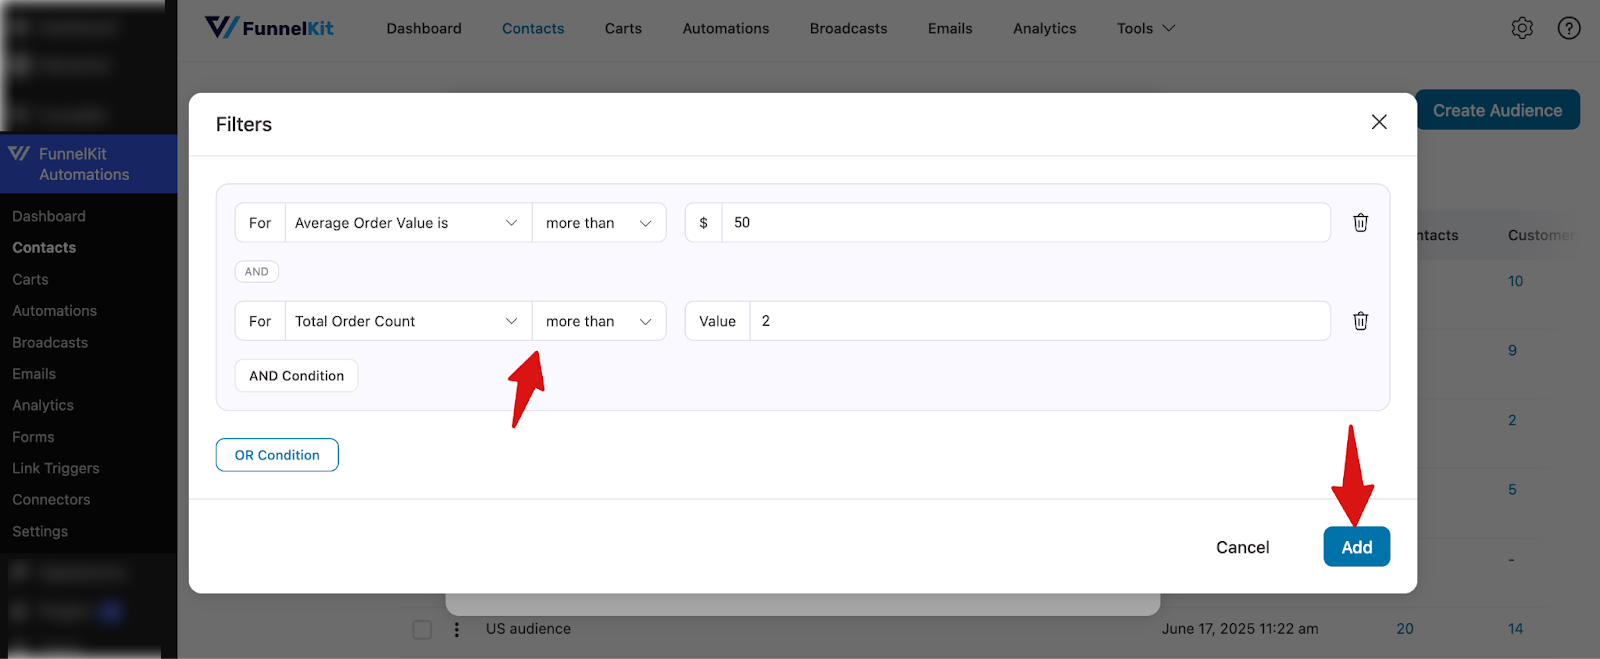Select Carts in the left sidebar
Viewport: 1600px width, 659px height.
click(30, 280)
